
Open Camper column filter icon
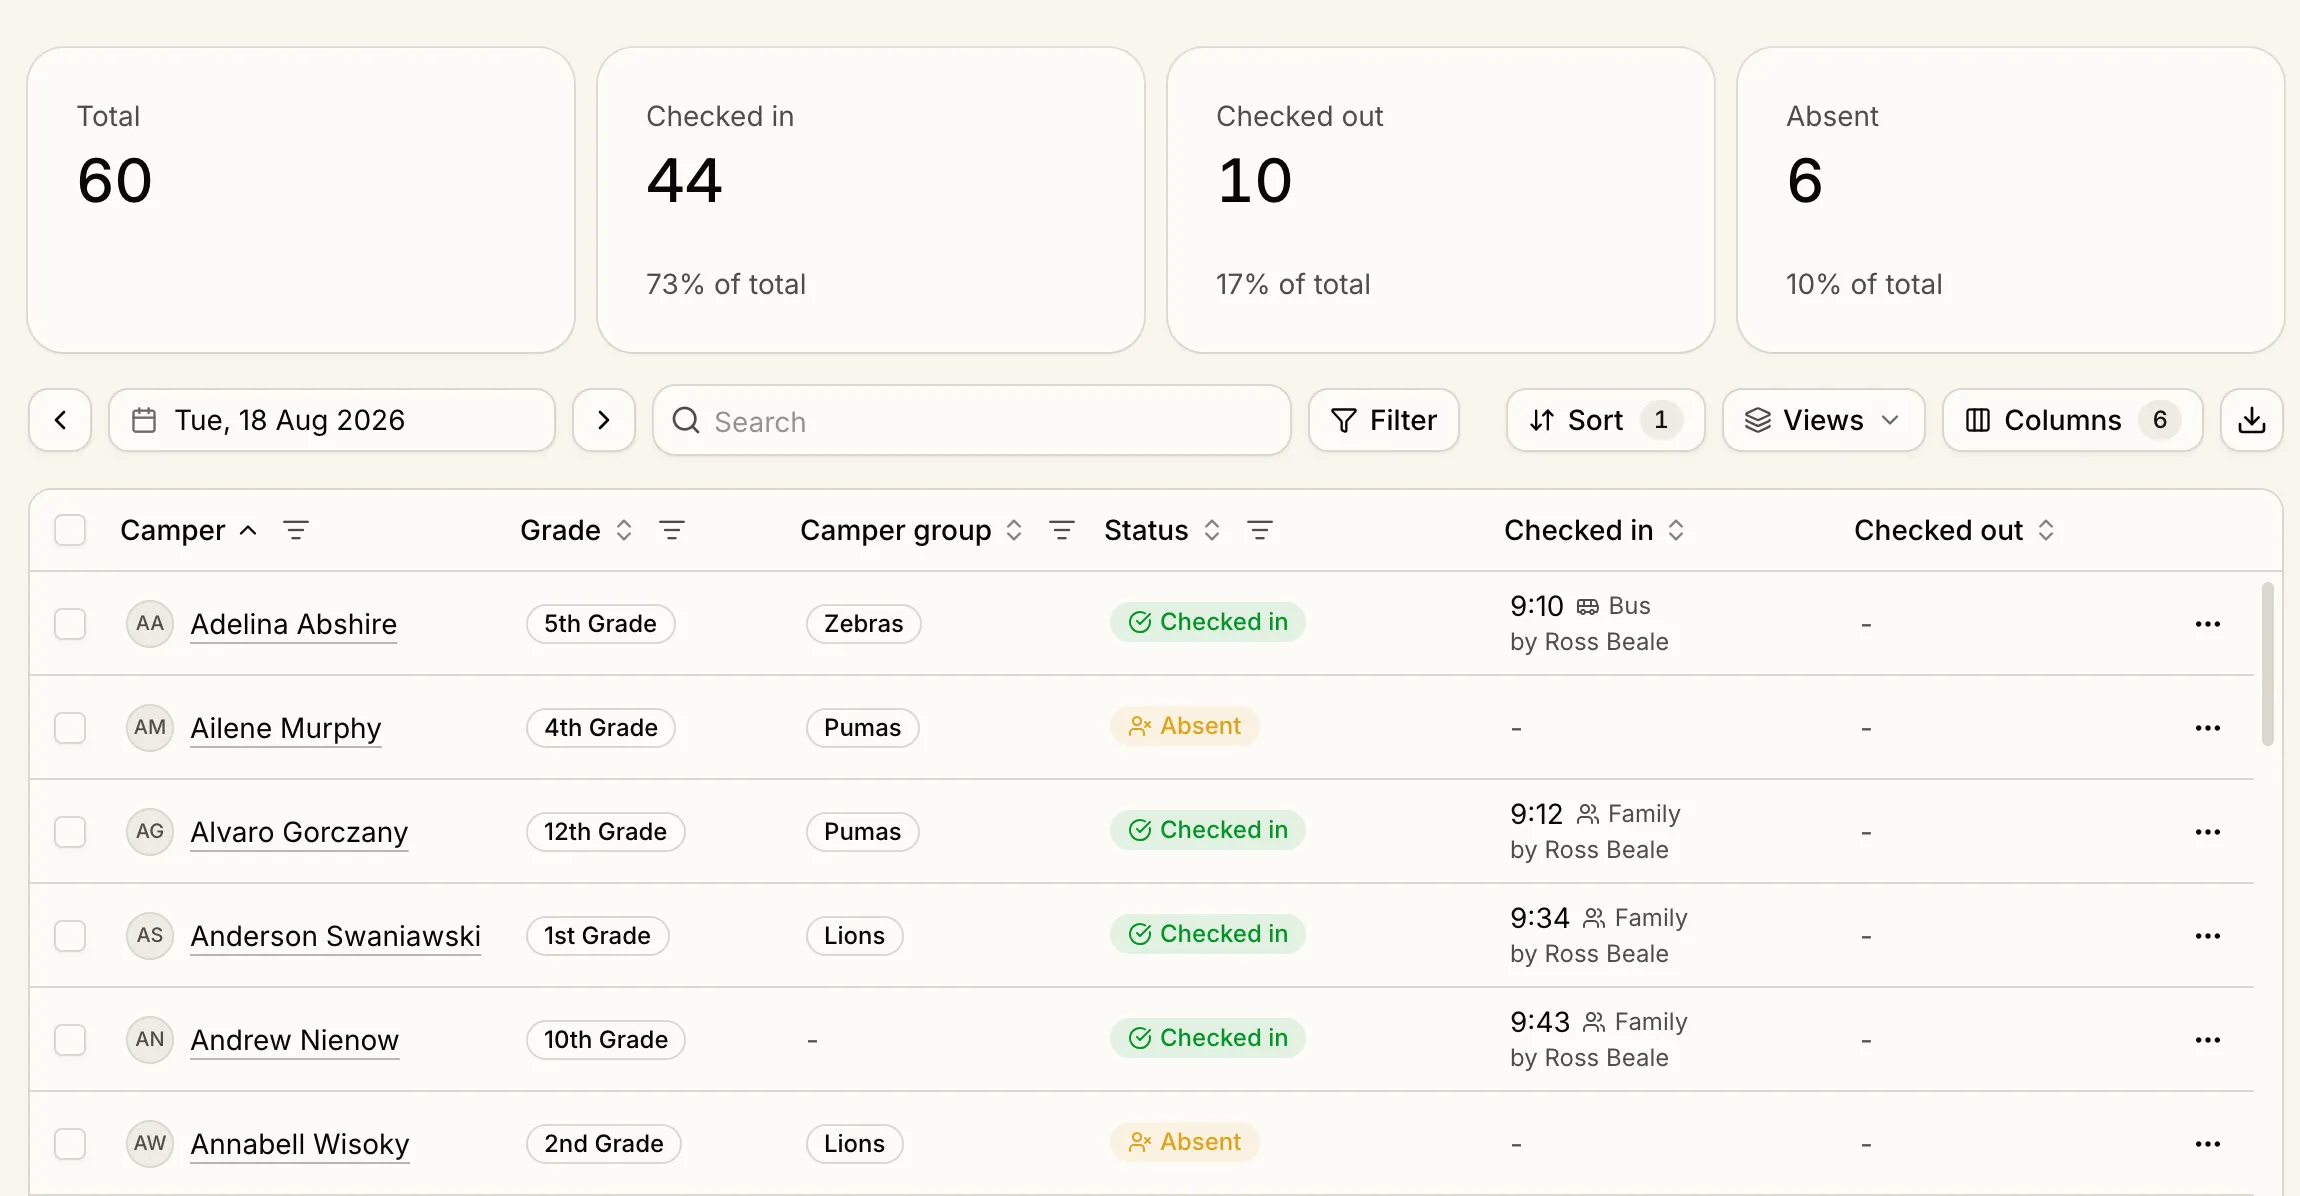tap(296, 530)
